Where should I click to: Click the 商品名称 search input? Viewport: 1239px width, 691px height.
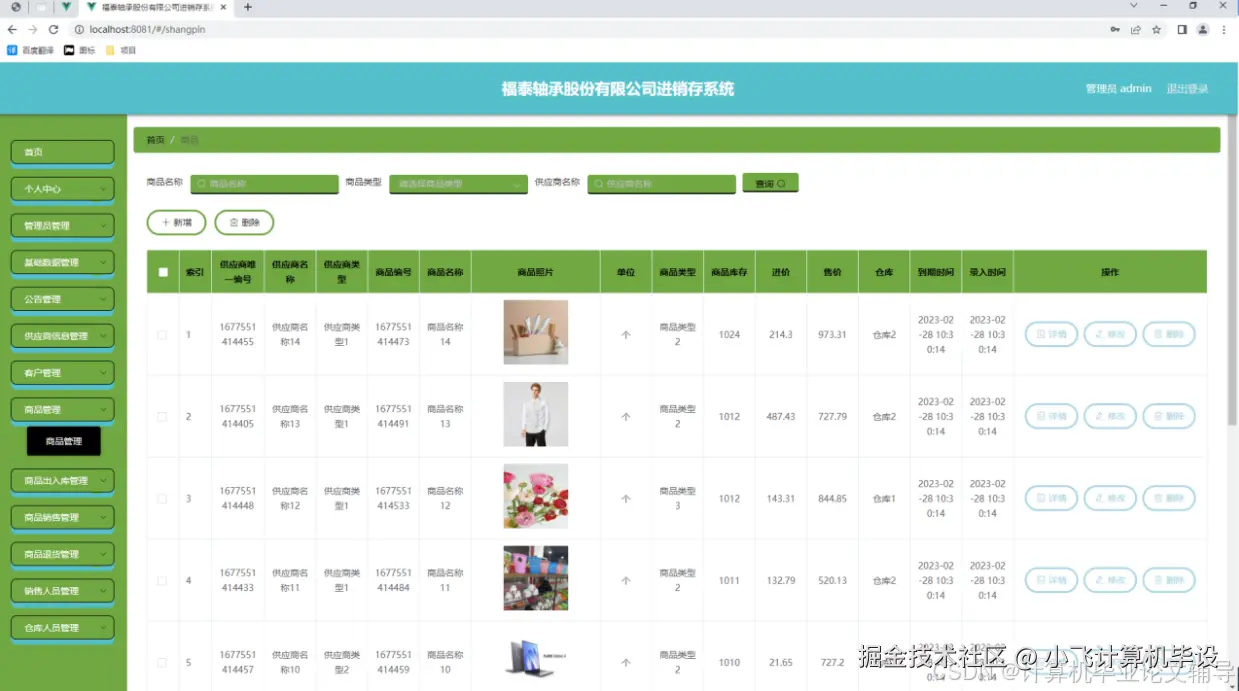click(265, 184)
